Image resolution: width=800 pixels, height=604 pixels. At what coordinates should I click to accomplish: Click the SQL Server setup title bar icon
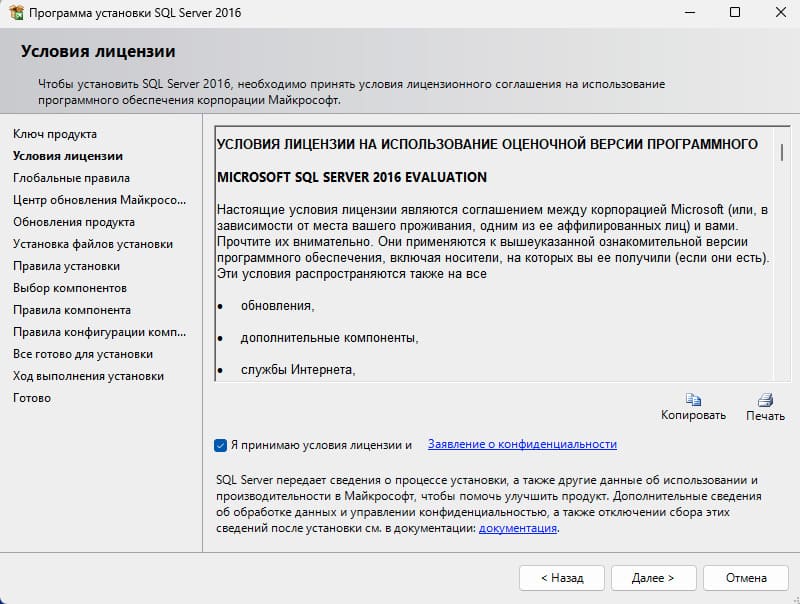point(16,13)
